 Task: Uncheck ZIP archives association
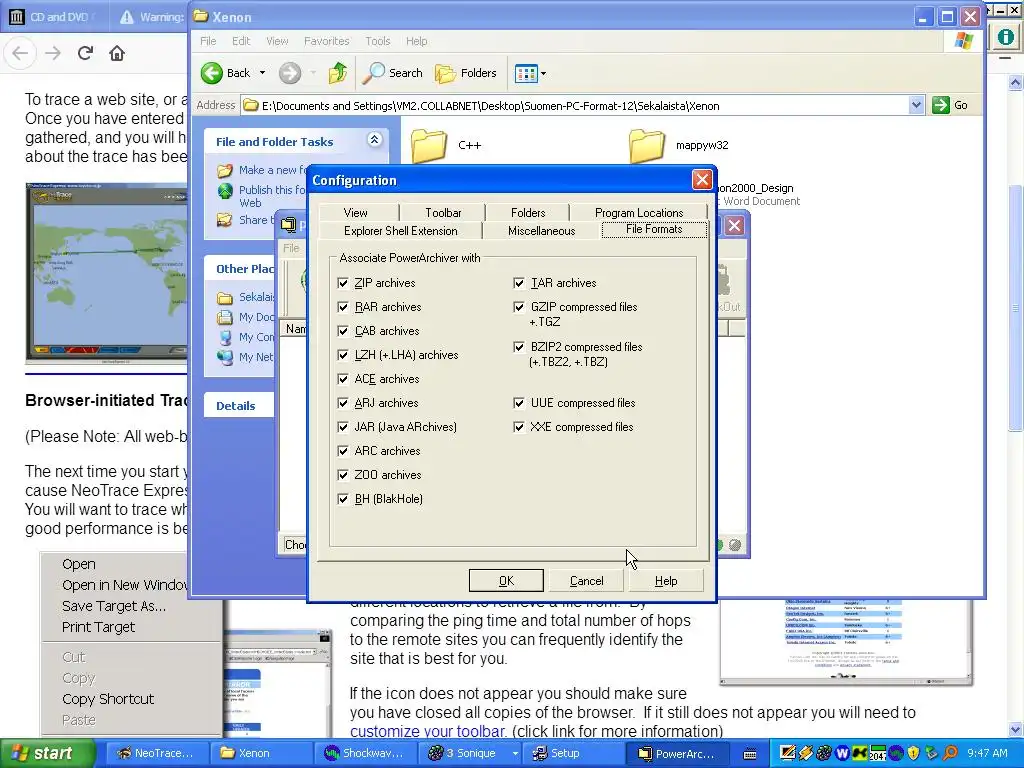point(343,283)
